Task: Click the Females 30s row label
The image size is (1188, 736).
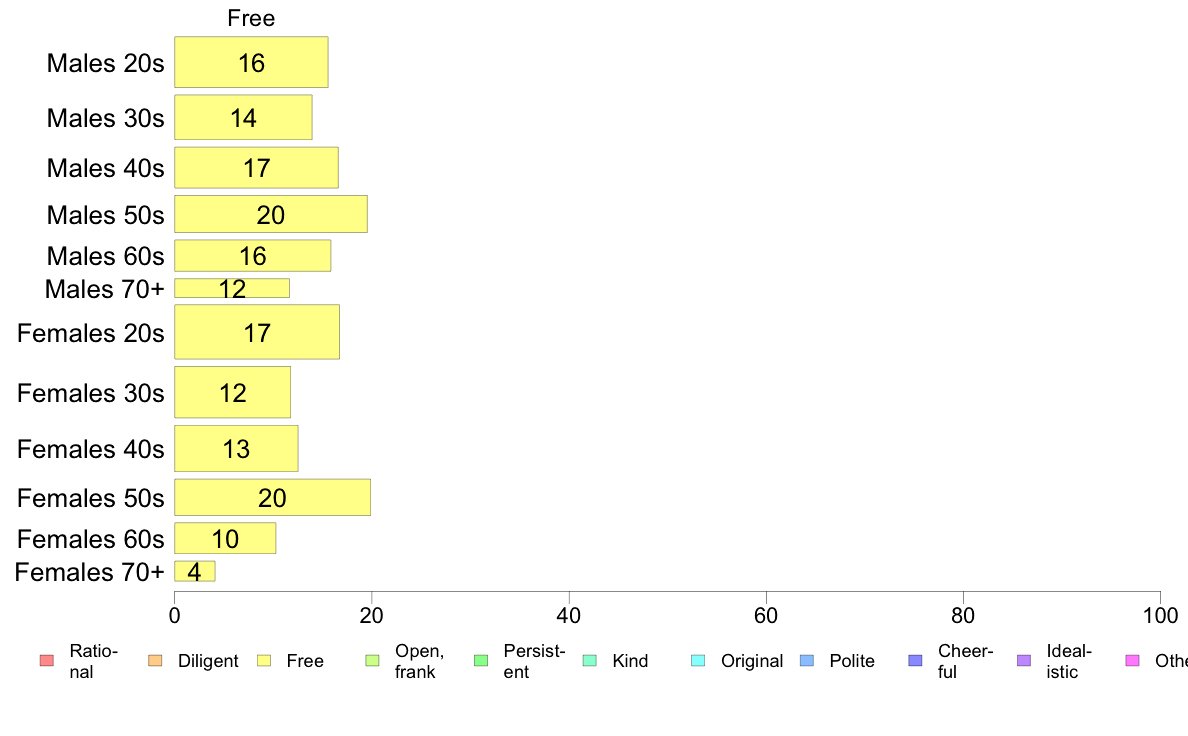Action: (x=91, y=393)
